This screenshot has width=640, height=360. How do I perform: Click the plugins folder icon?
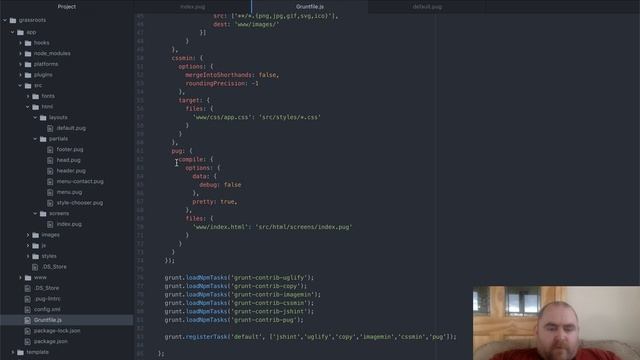click(28, 75)
